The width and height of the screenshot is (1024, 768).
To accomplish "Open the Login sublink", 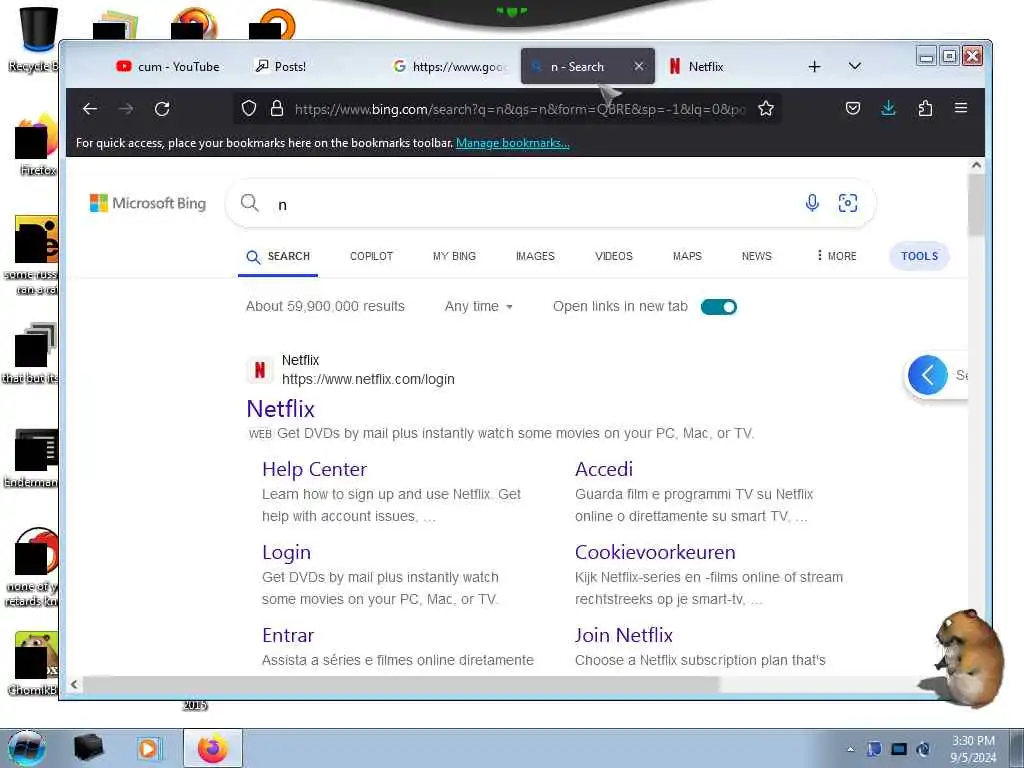I will pyautogui.click(x=286, y=552).
